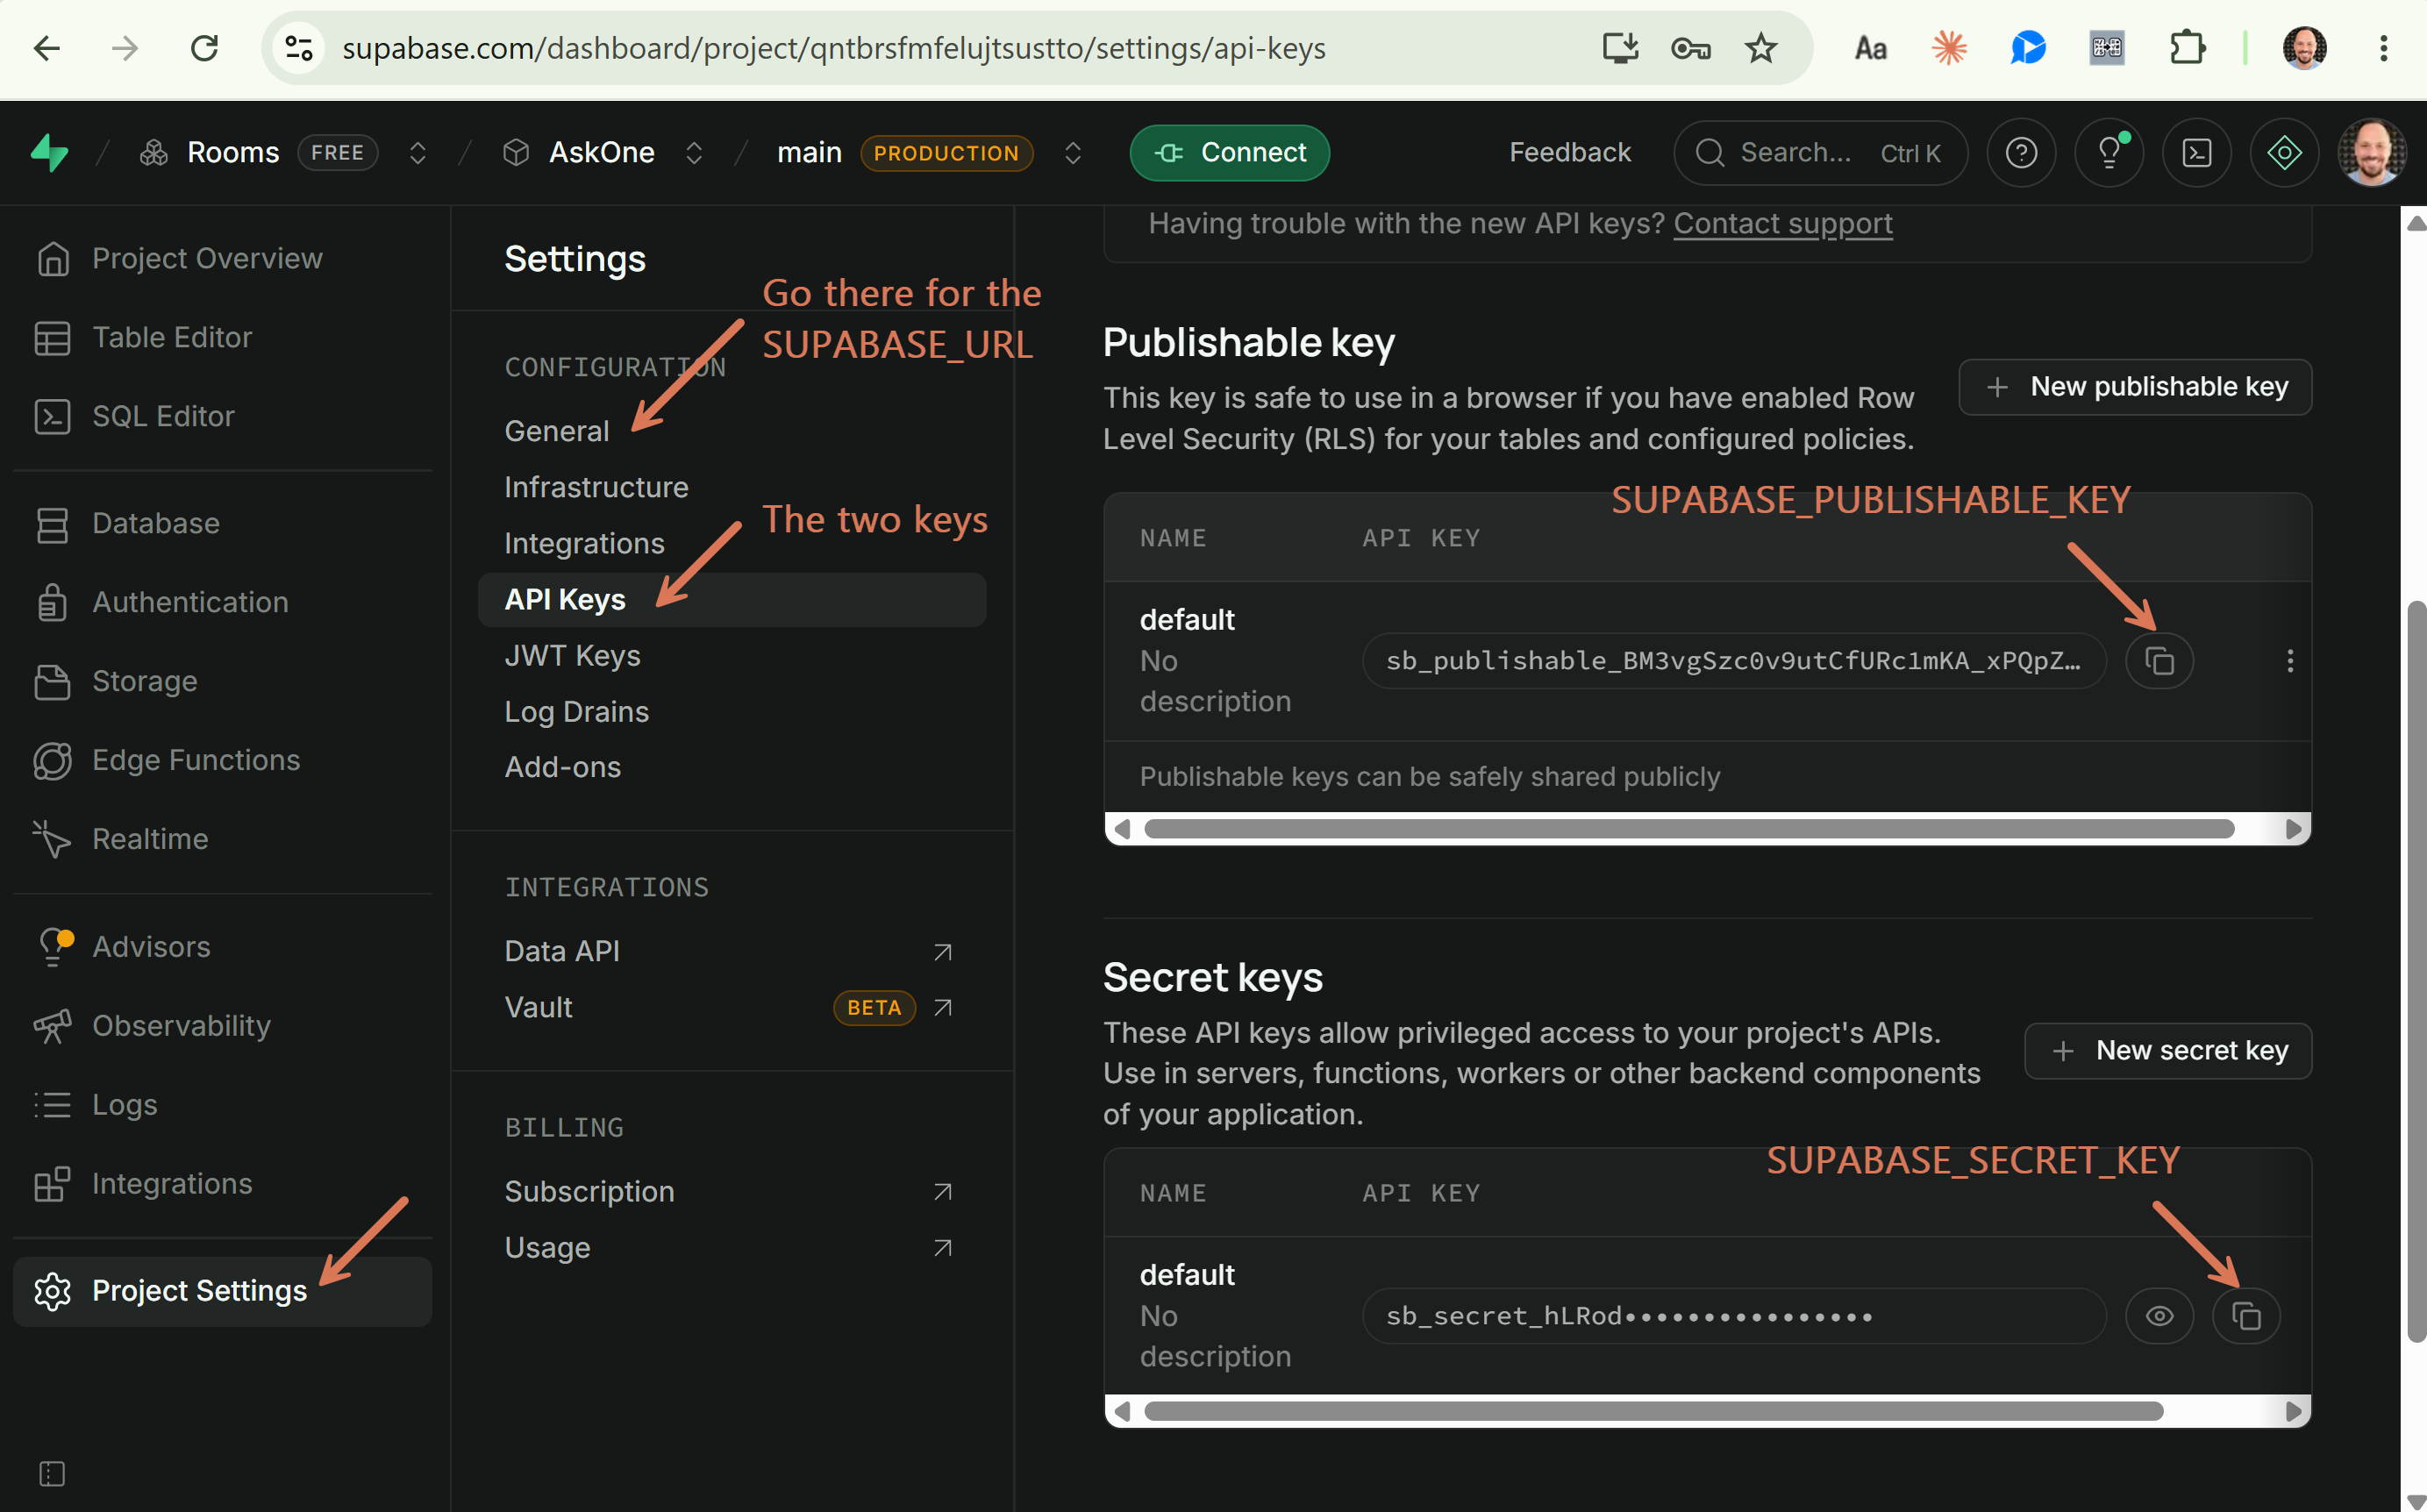This screenshot has width=2427, height=1512.
Task: Reload the current page
Action: click(x=204, y=48)
